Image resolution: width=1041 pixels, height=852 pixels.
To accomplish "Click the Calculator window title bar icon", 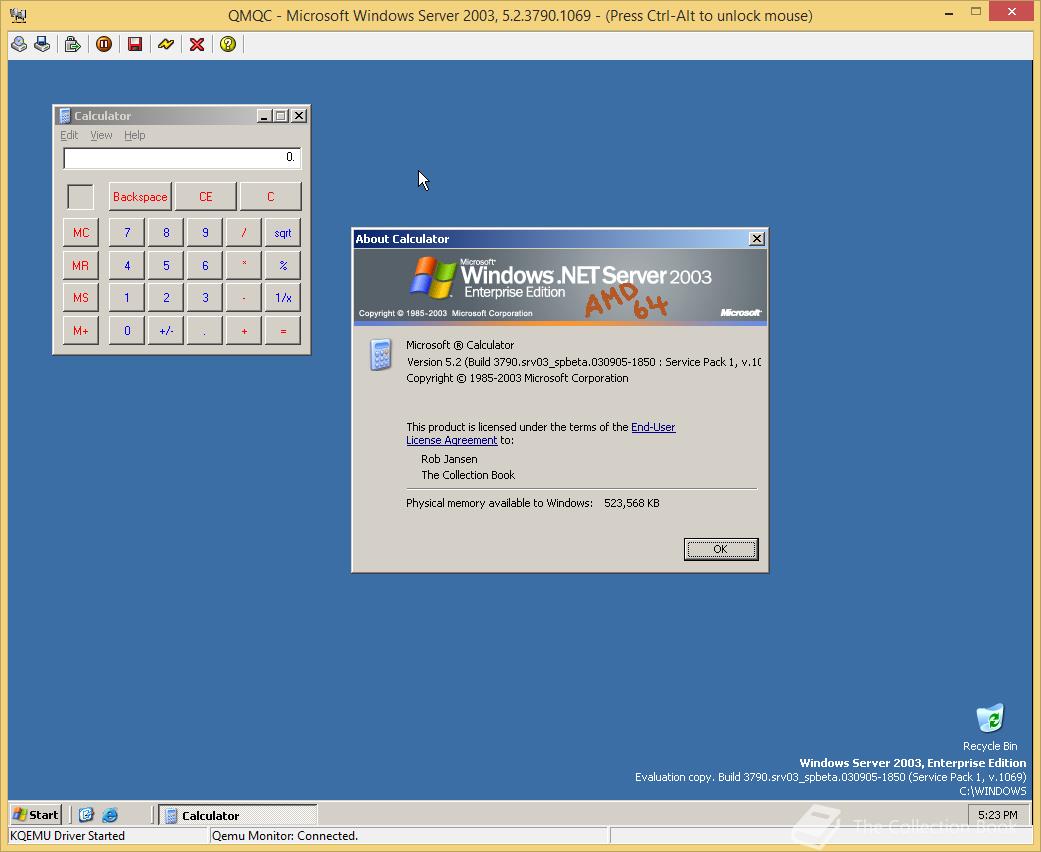I will [x=64, y=116].
